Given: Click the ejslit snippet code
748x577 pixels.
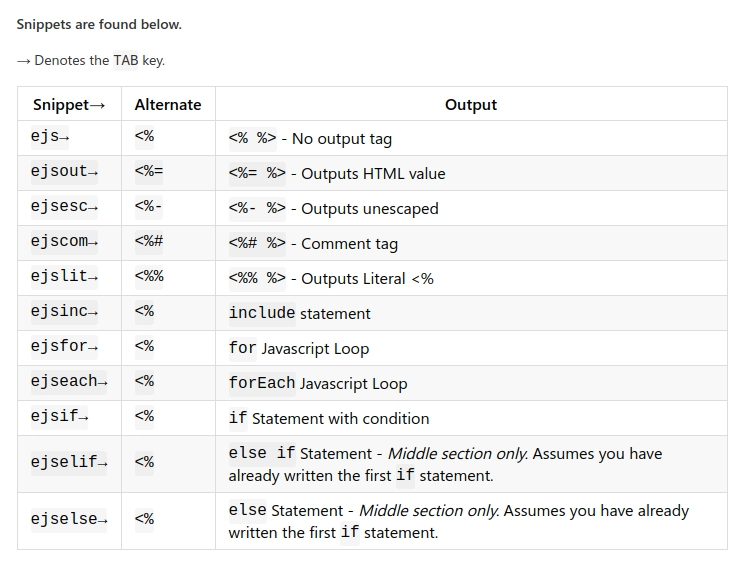Looking at the screenshot, I should tap(64, 277).
